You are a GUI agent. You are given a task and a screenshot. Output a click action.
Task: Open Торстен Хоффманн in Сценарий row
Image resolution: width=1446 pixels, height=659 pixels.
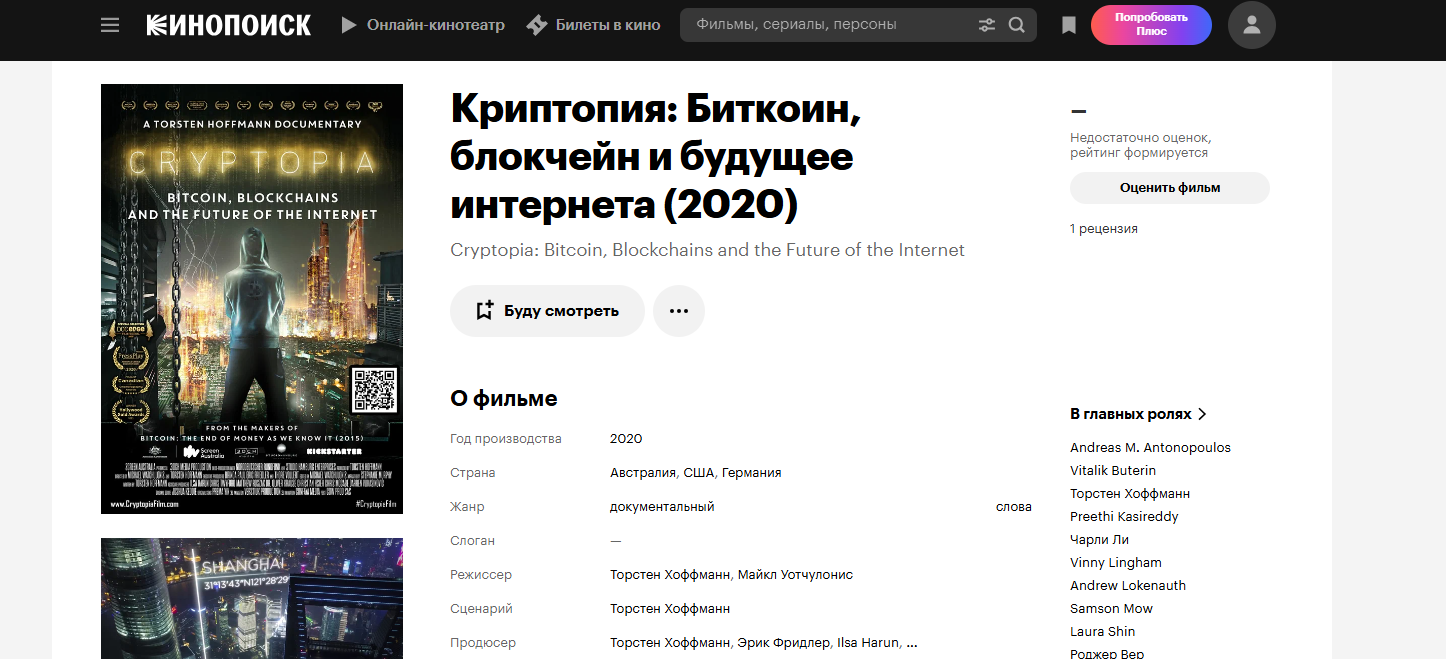point(670,609)
